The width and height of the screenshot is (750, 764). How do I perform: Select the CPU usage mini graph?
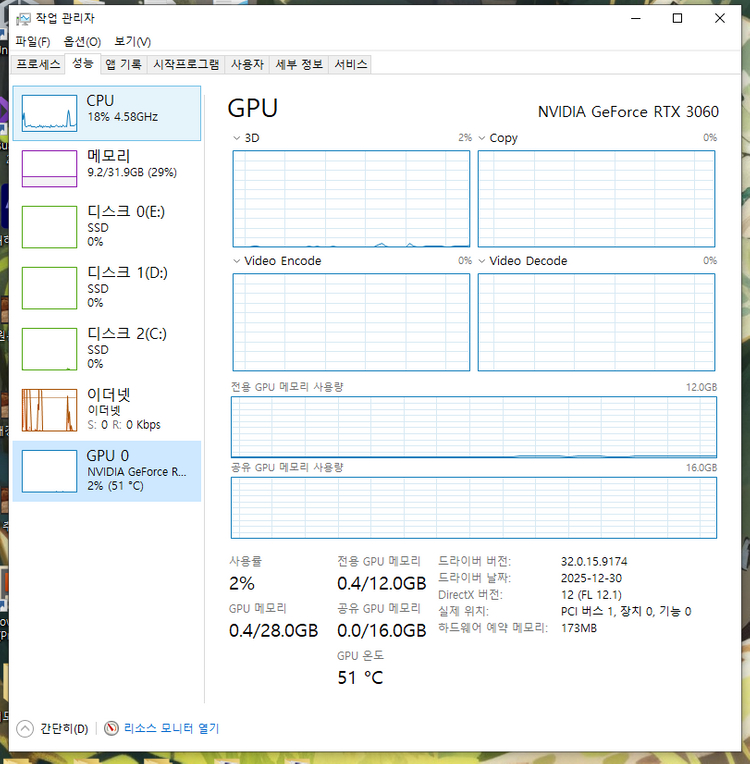pos(49,113)
